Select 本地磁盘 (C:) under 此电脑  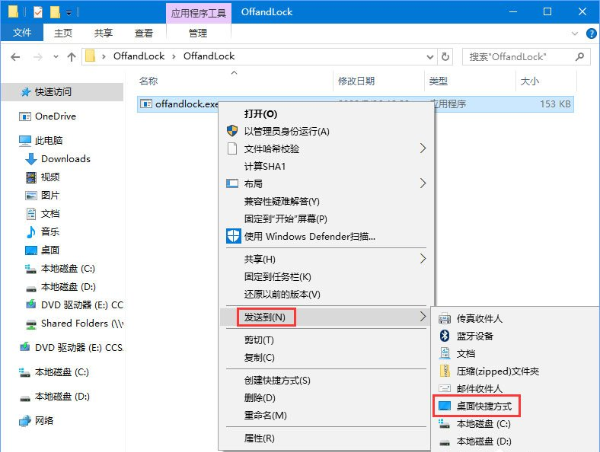68,269
